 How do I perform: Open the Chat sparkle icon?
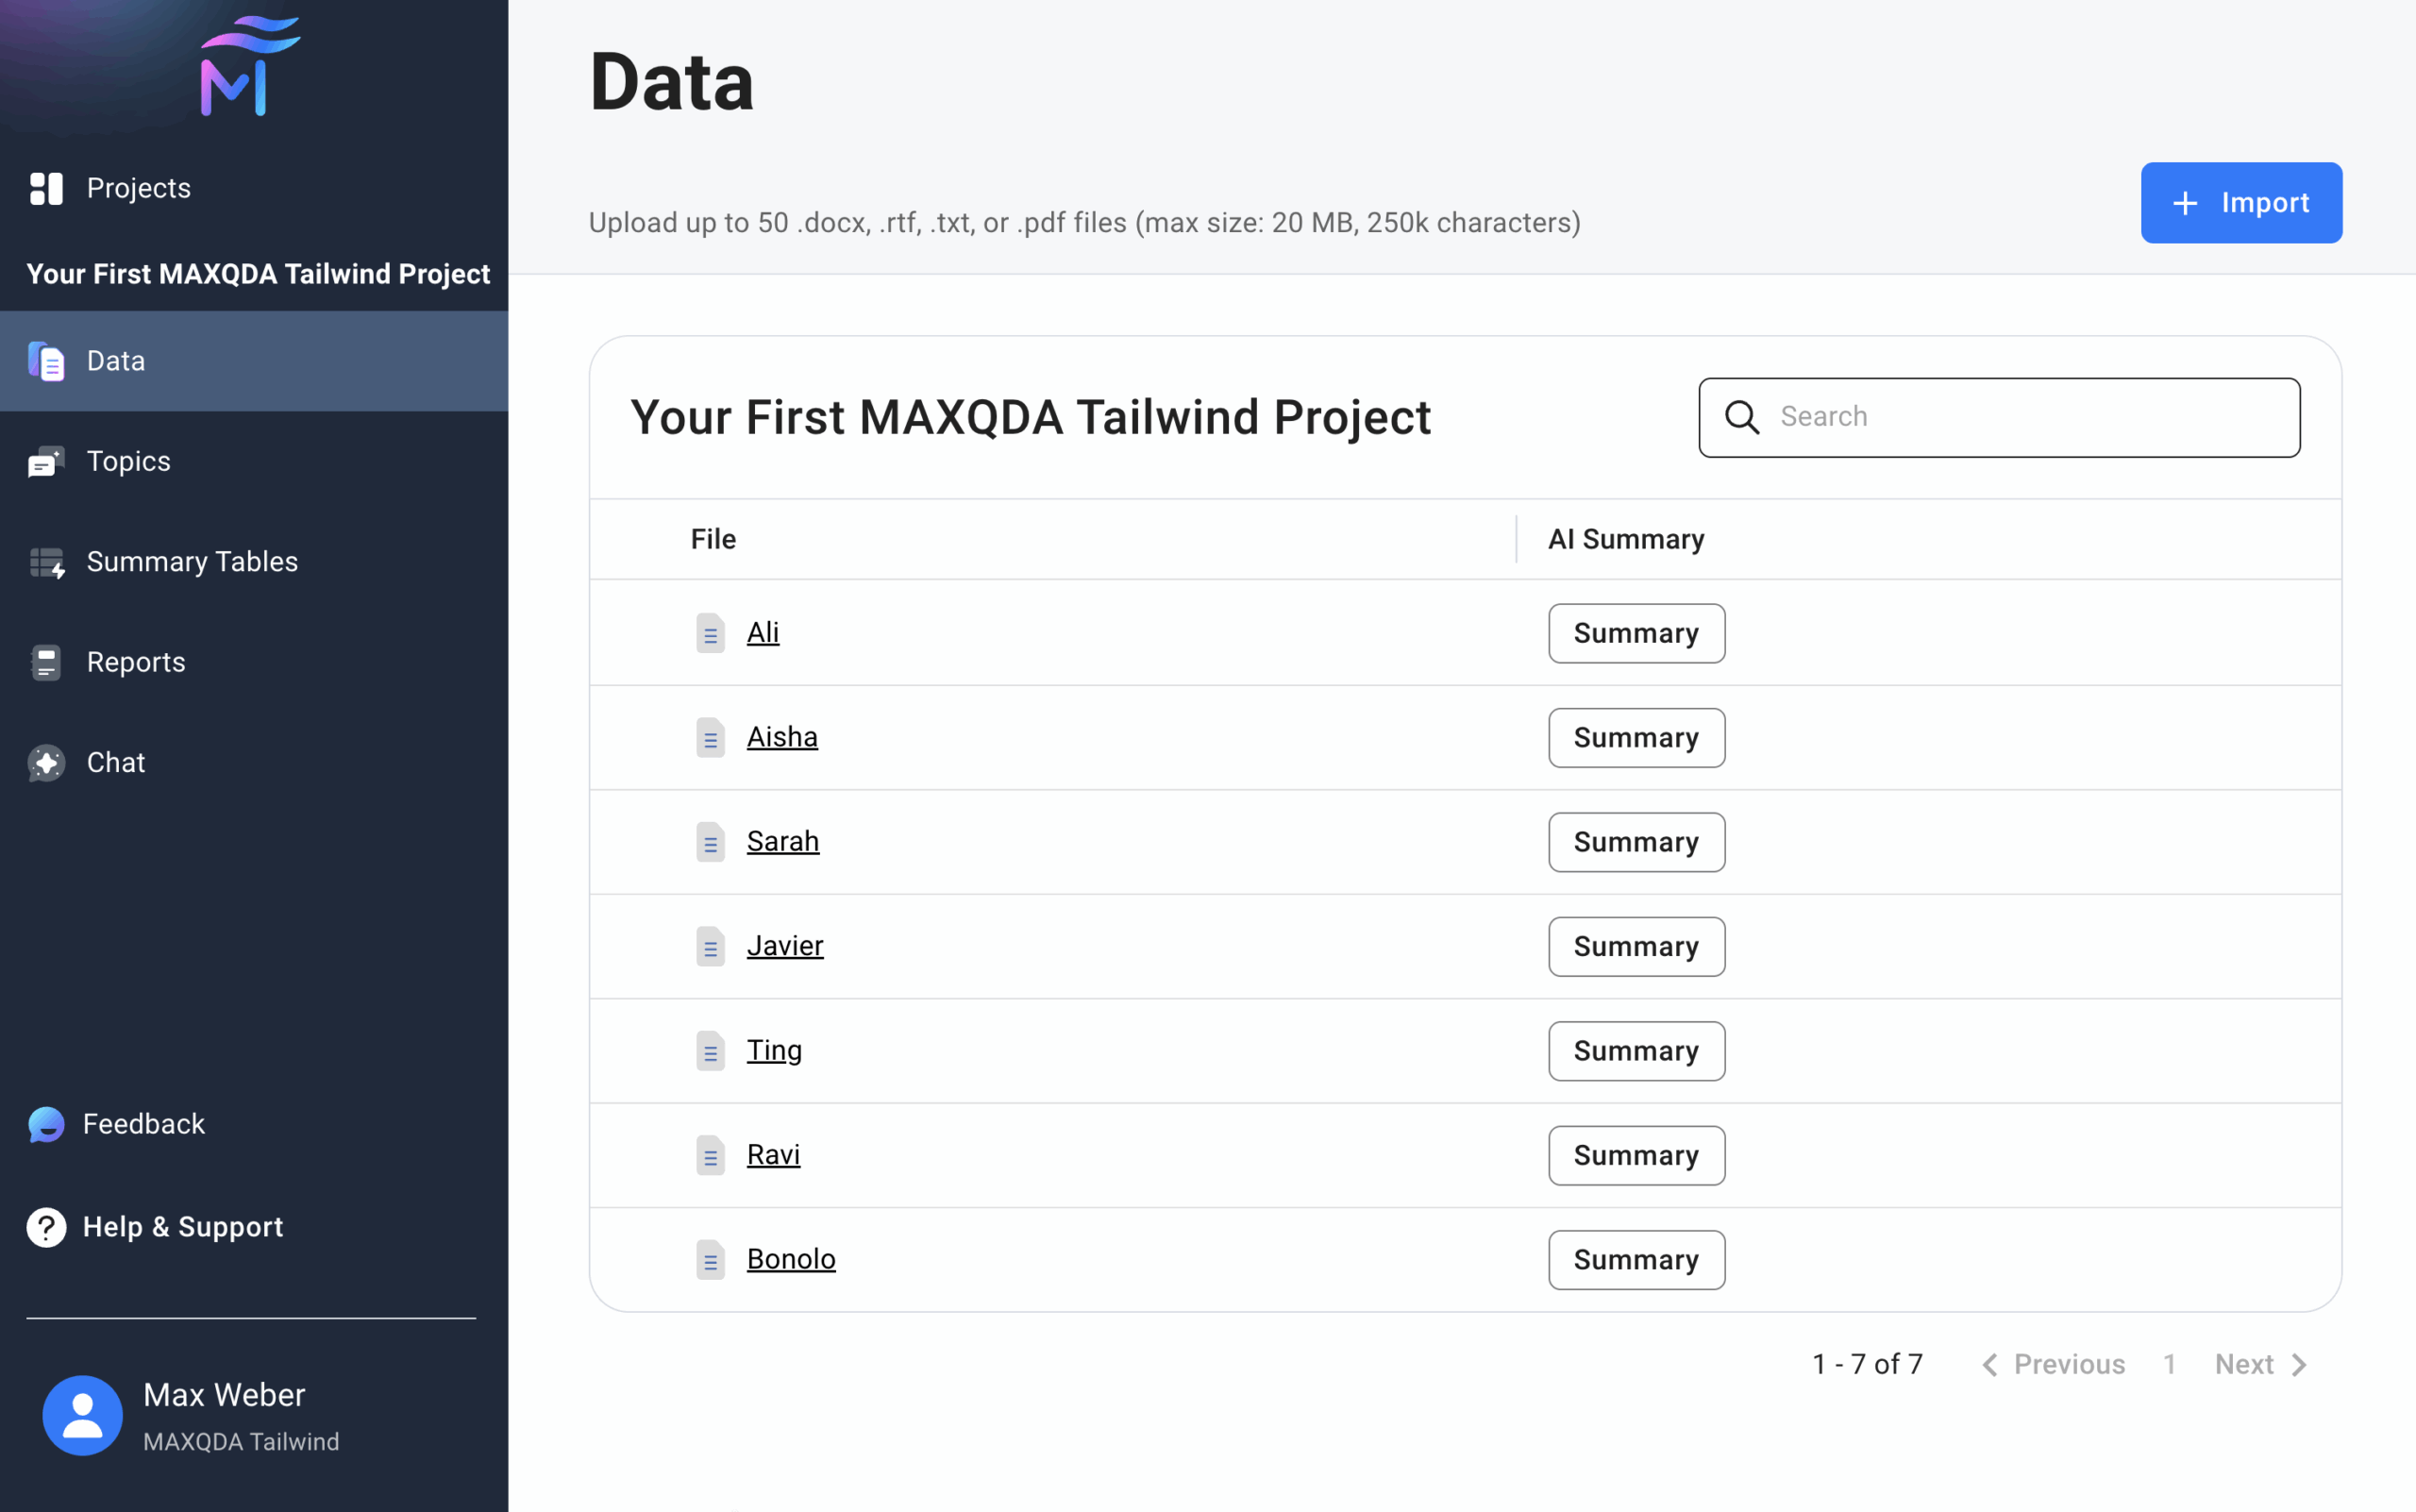tap(46, 763)
